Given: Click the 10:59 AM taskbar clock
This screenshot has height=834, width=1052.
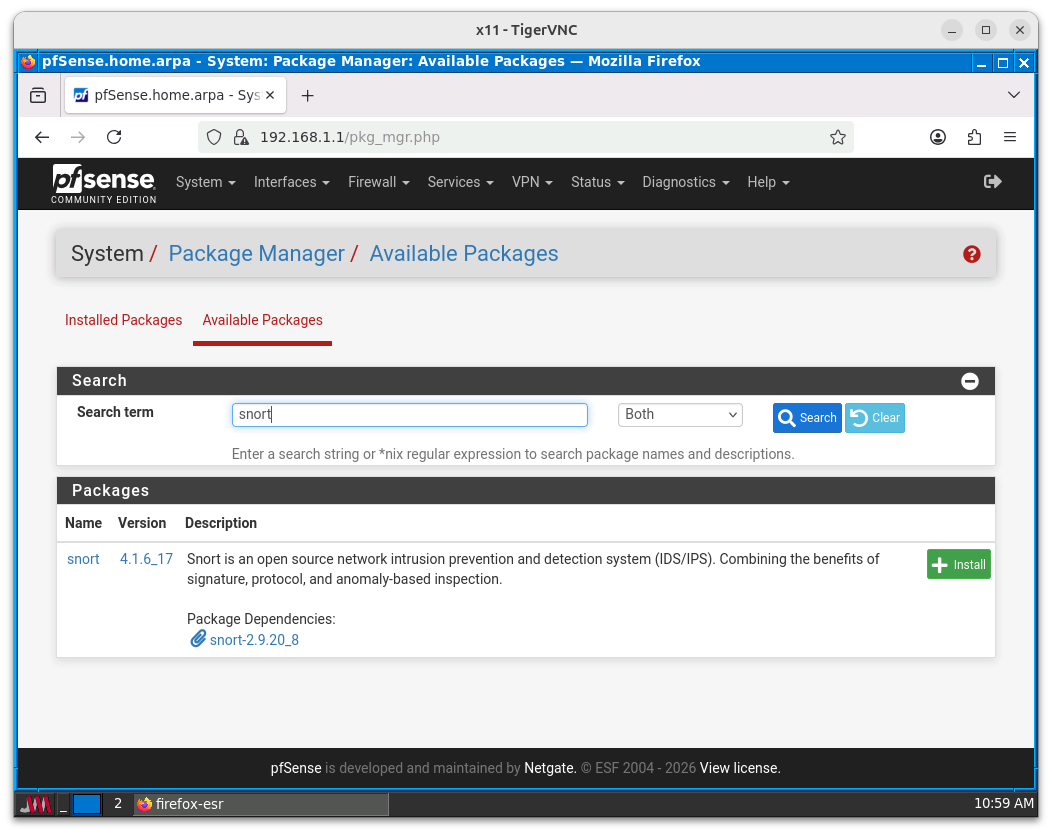Looking at the screenshot, I should point(1003,803).
